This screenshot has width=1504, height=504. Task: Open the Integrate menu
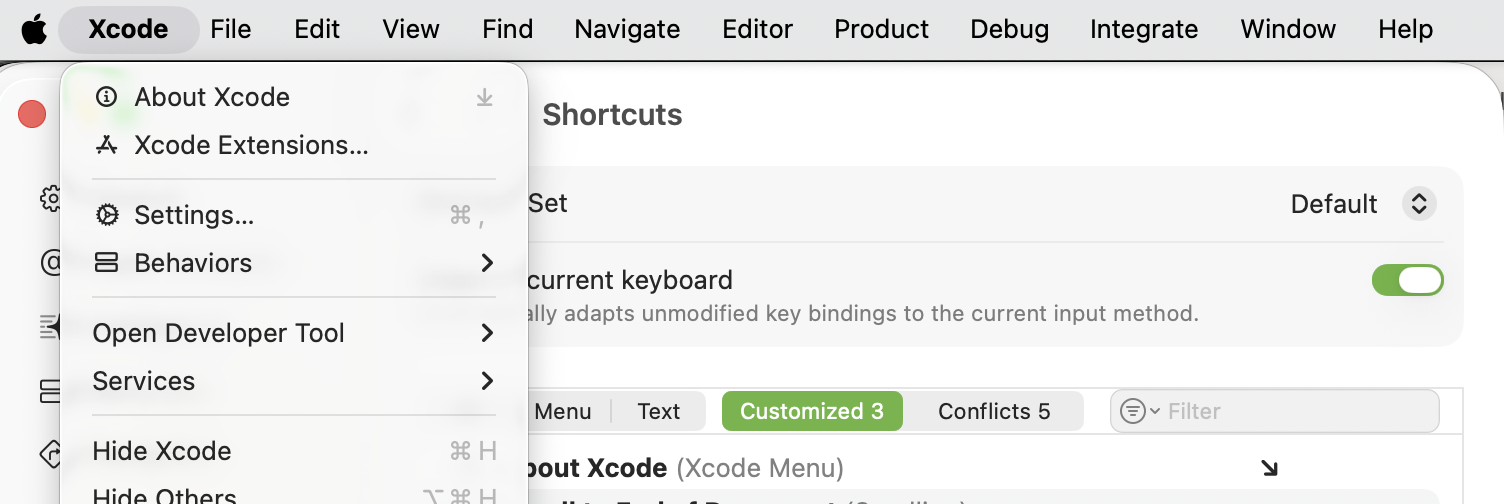point(1144,30)
